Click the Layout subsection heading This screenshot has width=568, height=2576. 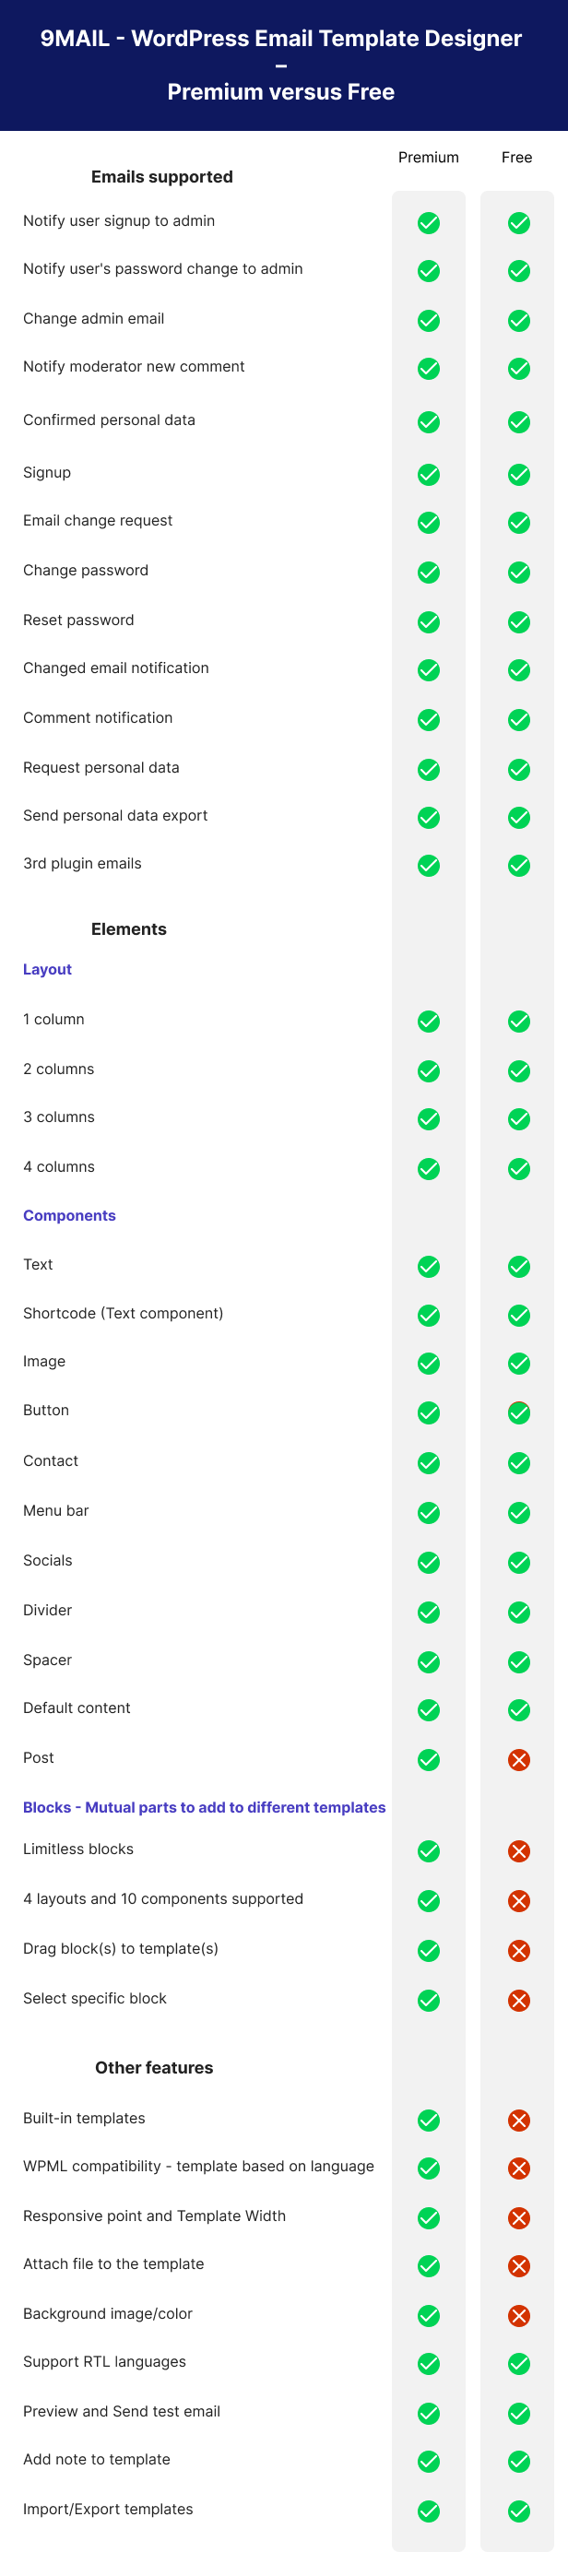pos(47,969)
